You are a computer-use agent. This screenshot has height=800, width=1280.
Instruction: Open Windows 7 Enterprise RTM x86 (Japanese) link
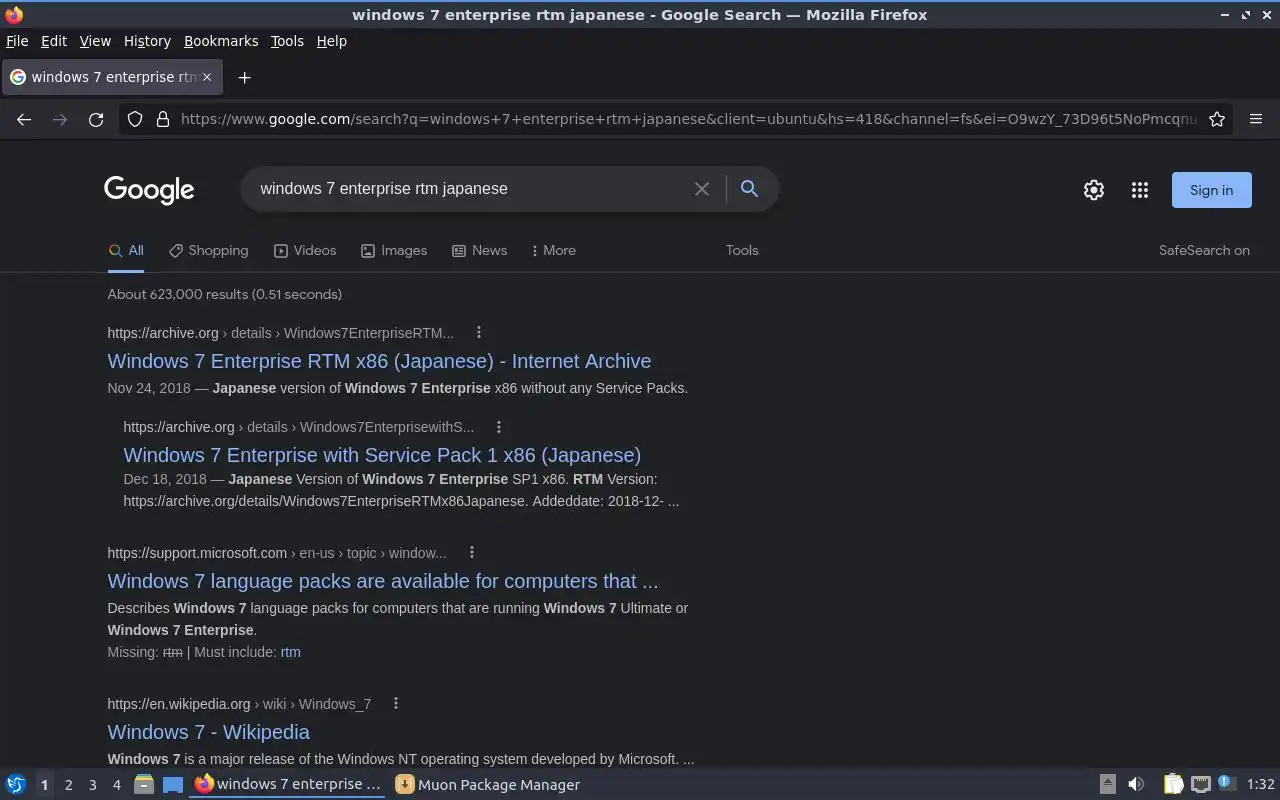click(379, 361)
